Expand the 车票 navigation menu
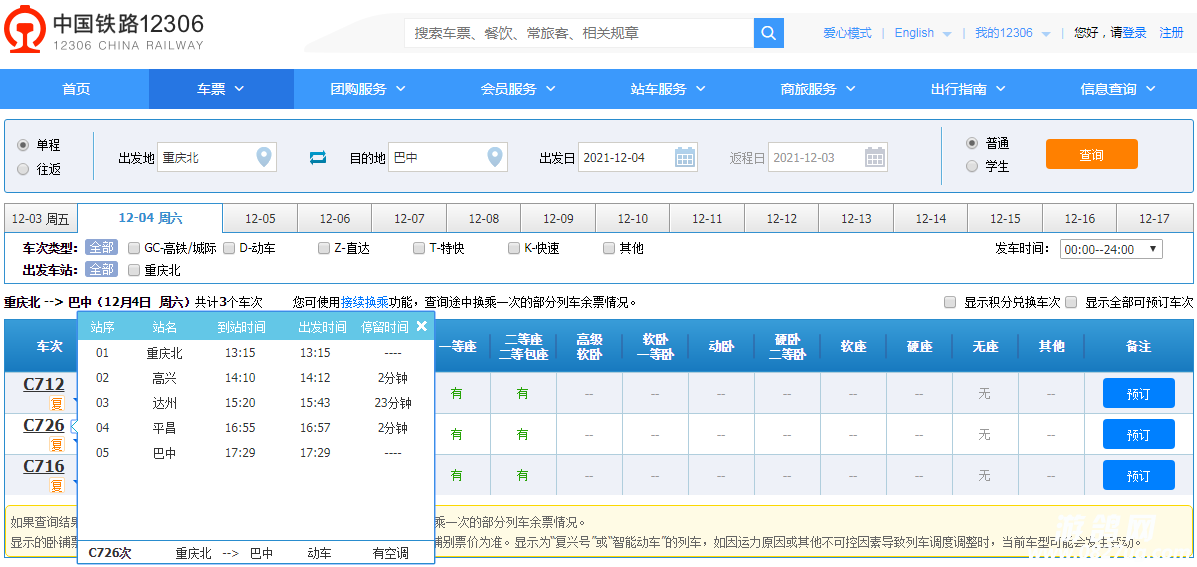Screen dimensions: 1197x567 [x=220, y=89]
